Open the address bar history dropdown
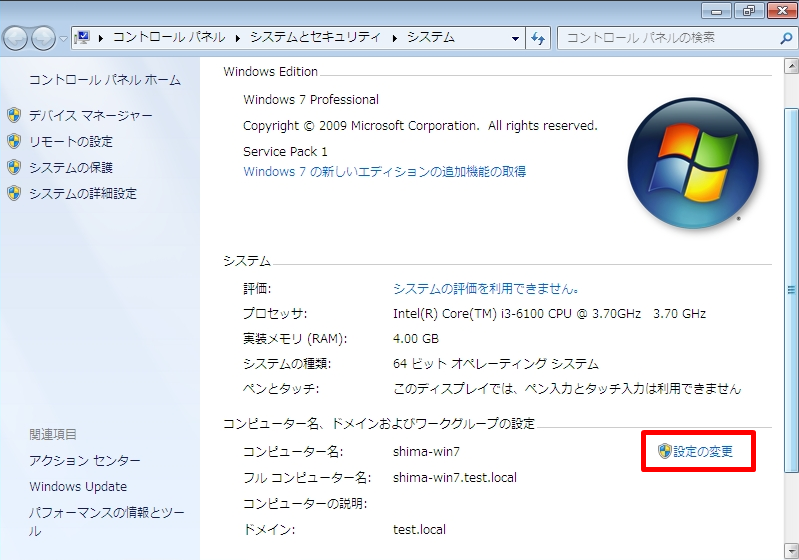 [x=515, y=38]
